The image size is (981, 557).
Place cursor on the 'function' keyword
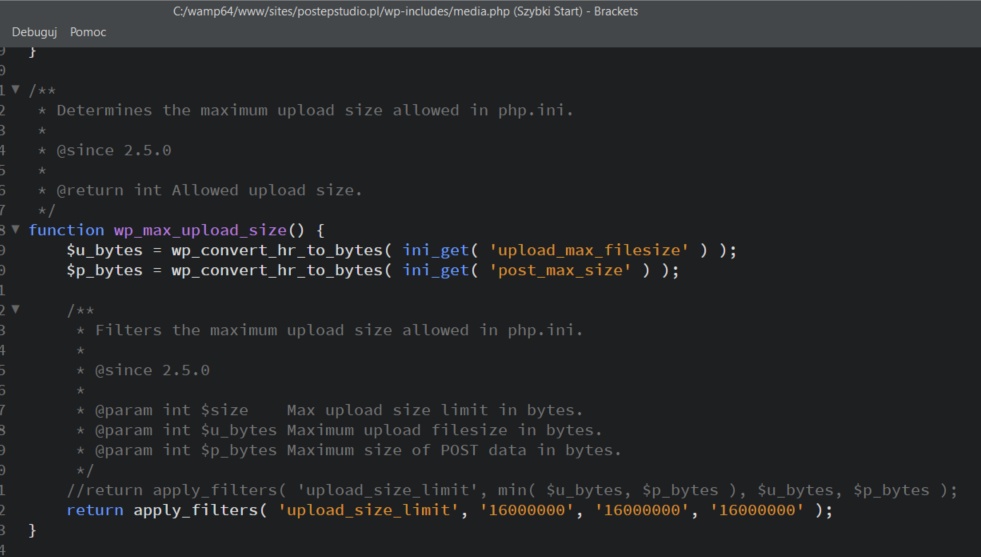click(x=66, y=230)
